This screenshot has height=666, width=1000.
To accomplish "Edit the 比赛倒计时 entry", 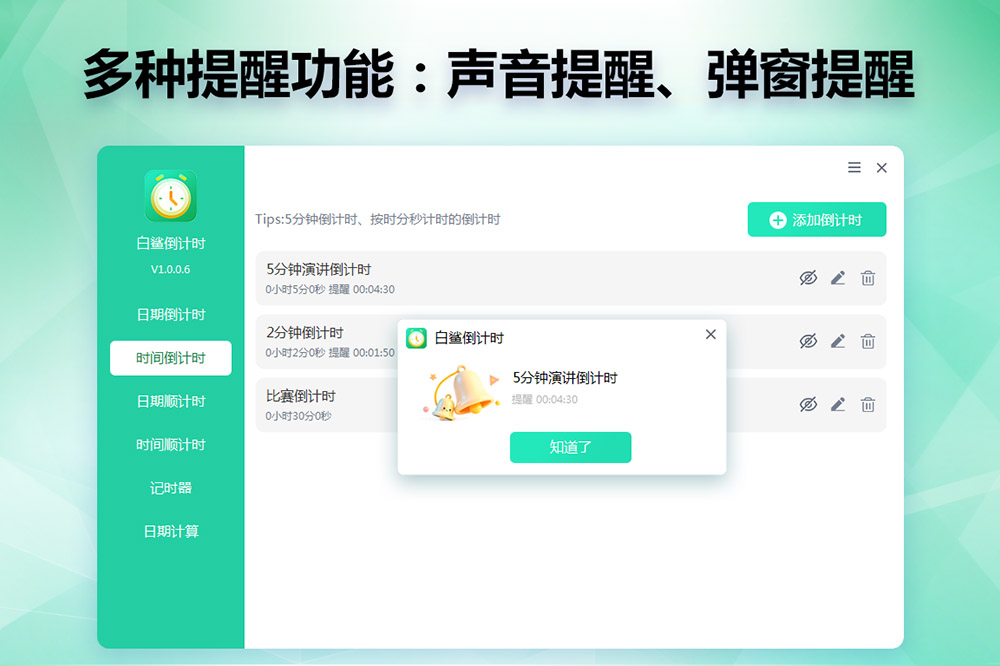I will (838, 404).
